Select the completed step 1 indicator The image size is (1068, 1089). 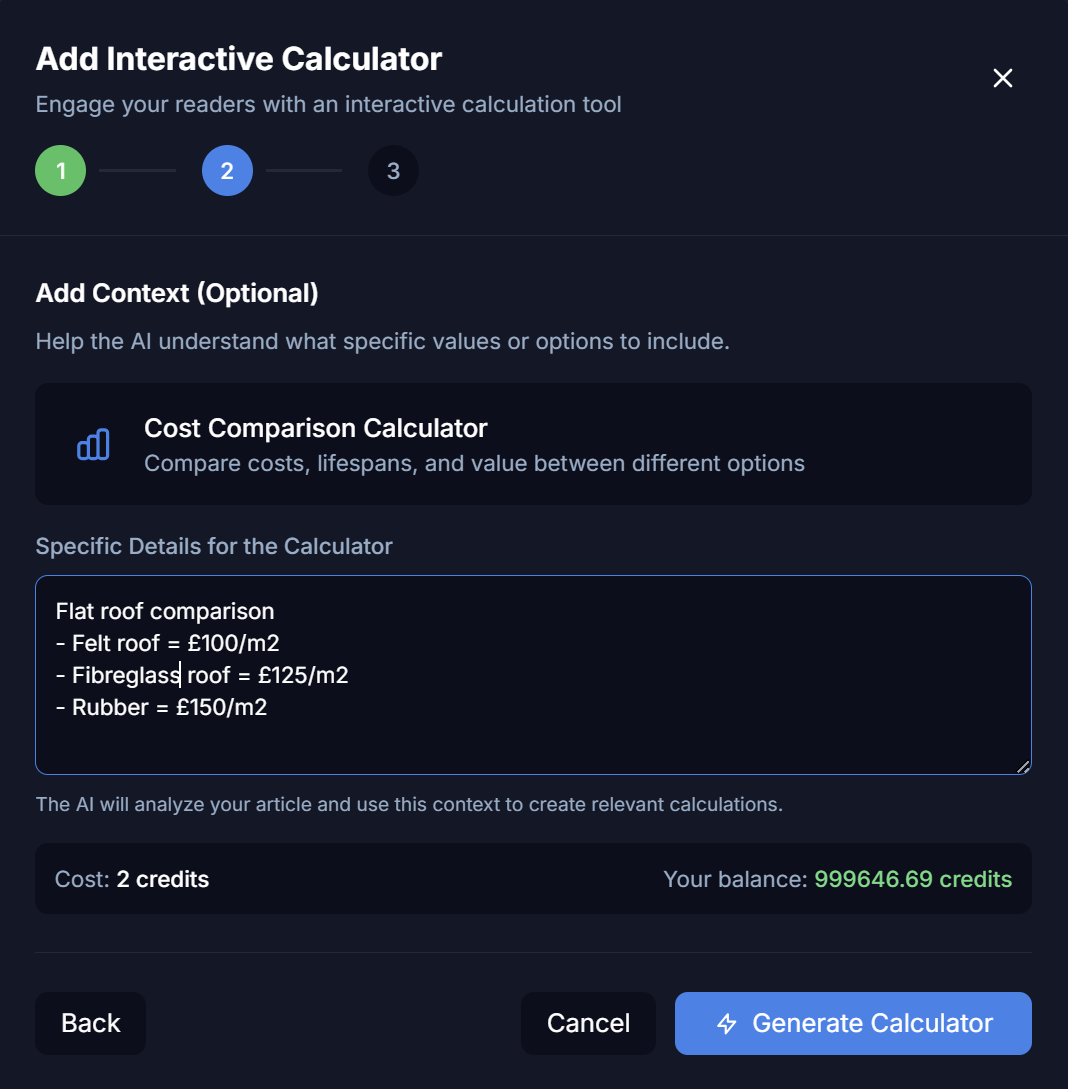(60, 170)
